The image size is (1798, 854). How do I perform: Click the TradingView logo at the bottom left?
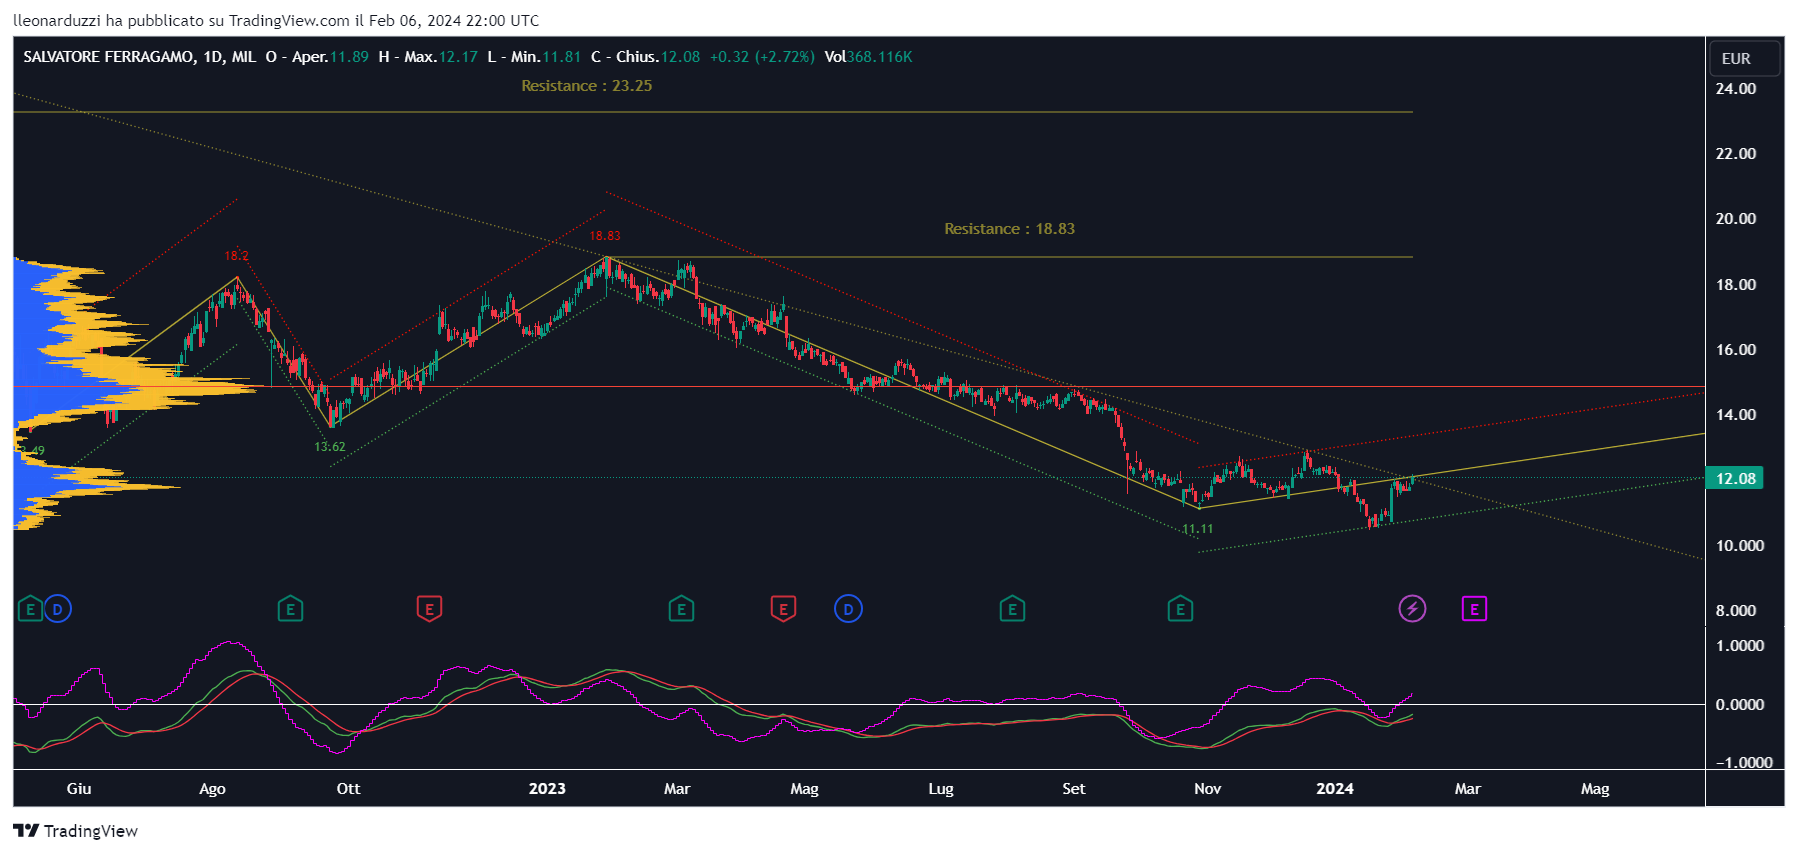pos(76,831)
